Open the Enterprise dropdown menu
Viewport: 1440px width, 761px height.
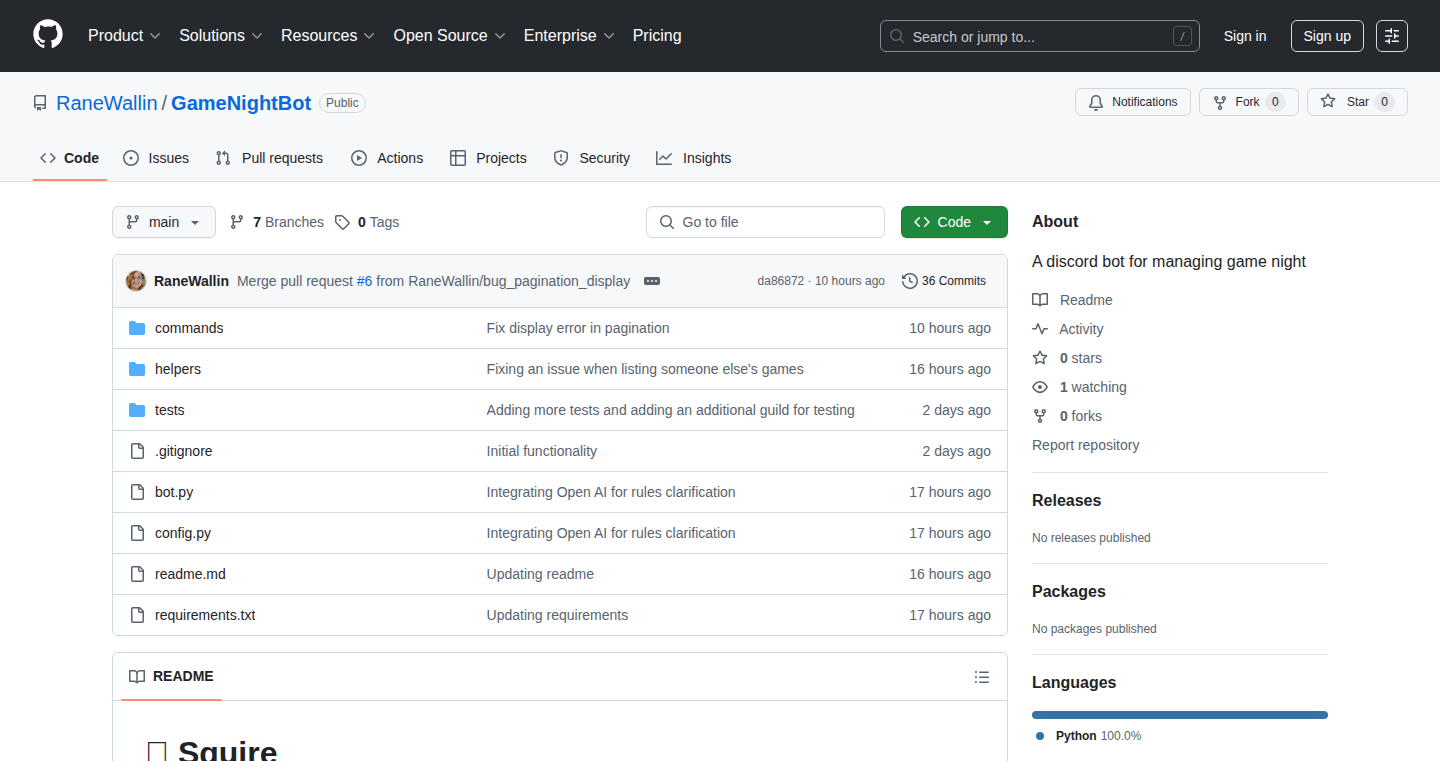click(569, 36)
